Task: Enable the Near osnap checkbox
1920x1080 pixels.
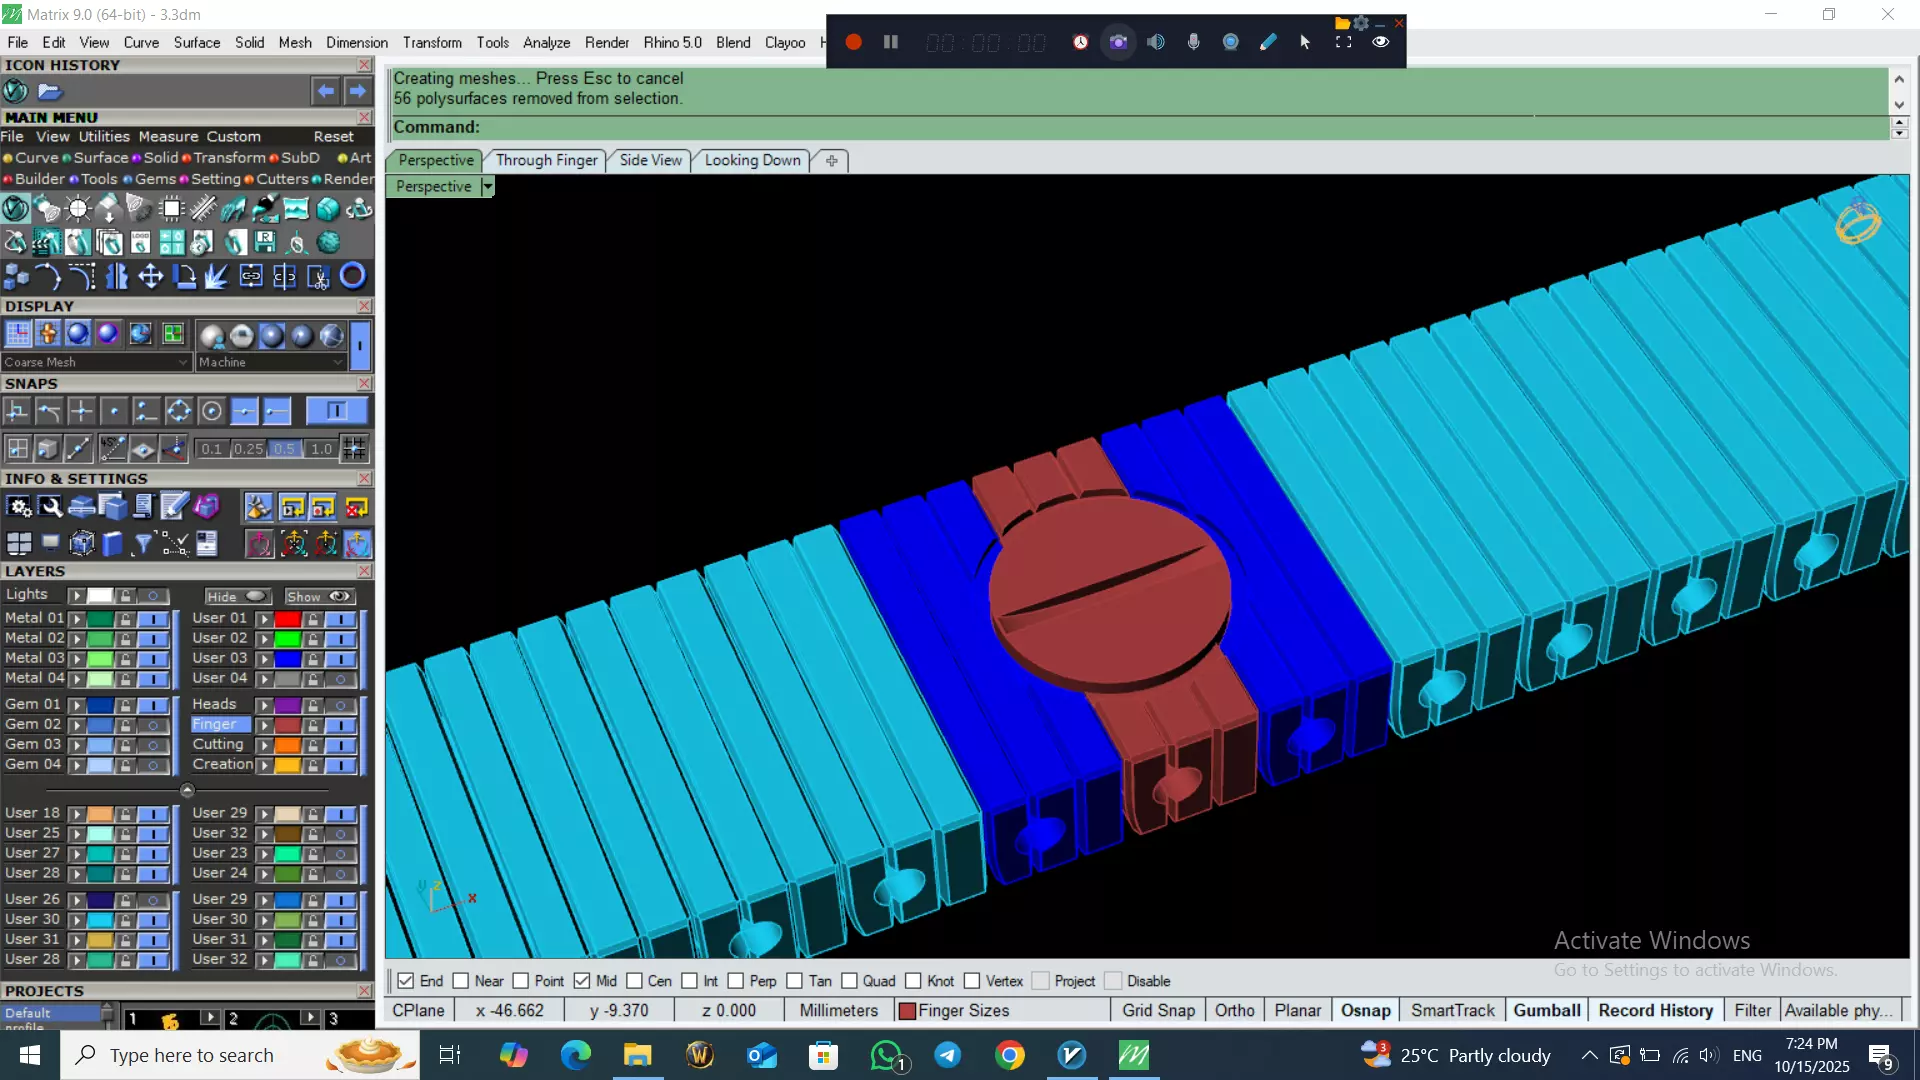Action: coord(461,981)
